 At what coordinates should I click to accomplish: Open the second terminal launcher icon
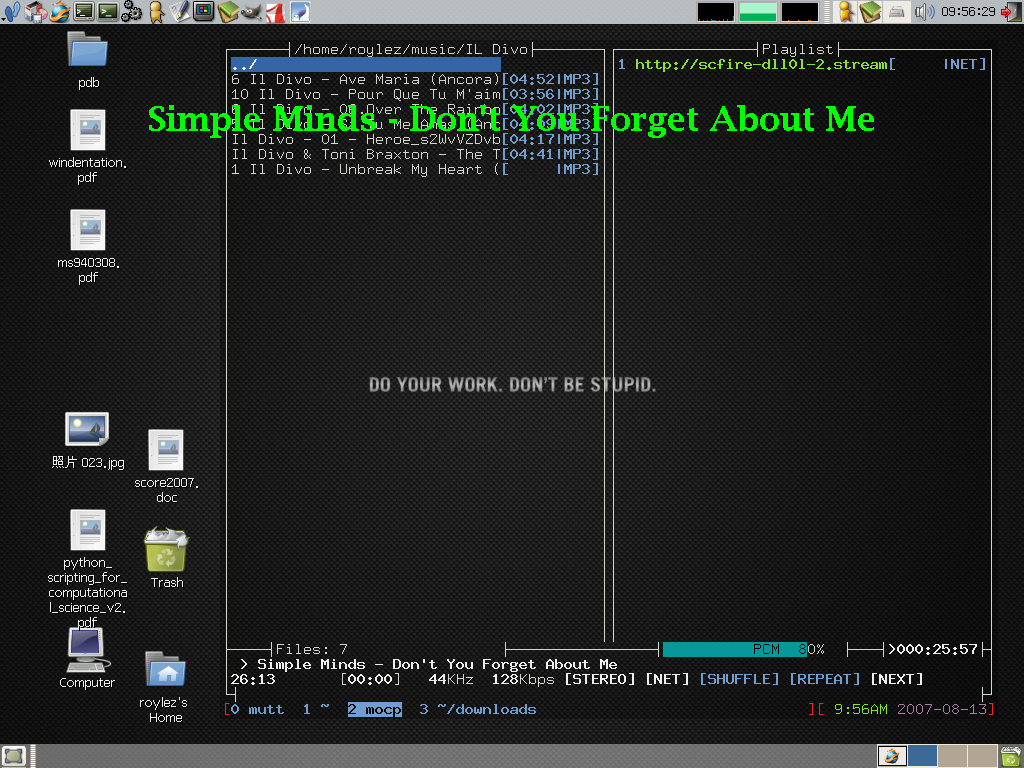click(108, 12)
